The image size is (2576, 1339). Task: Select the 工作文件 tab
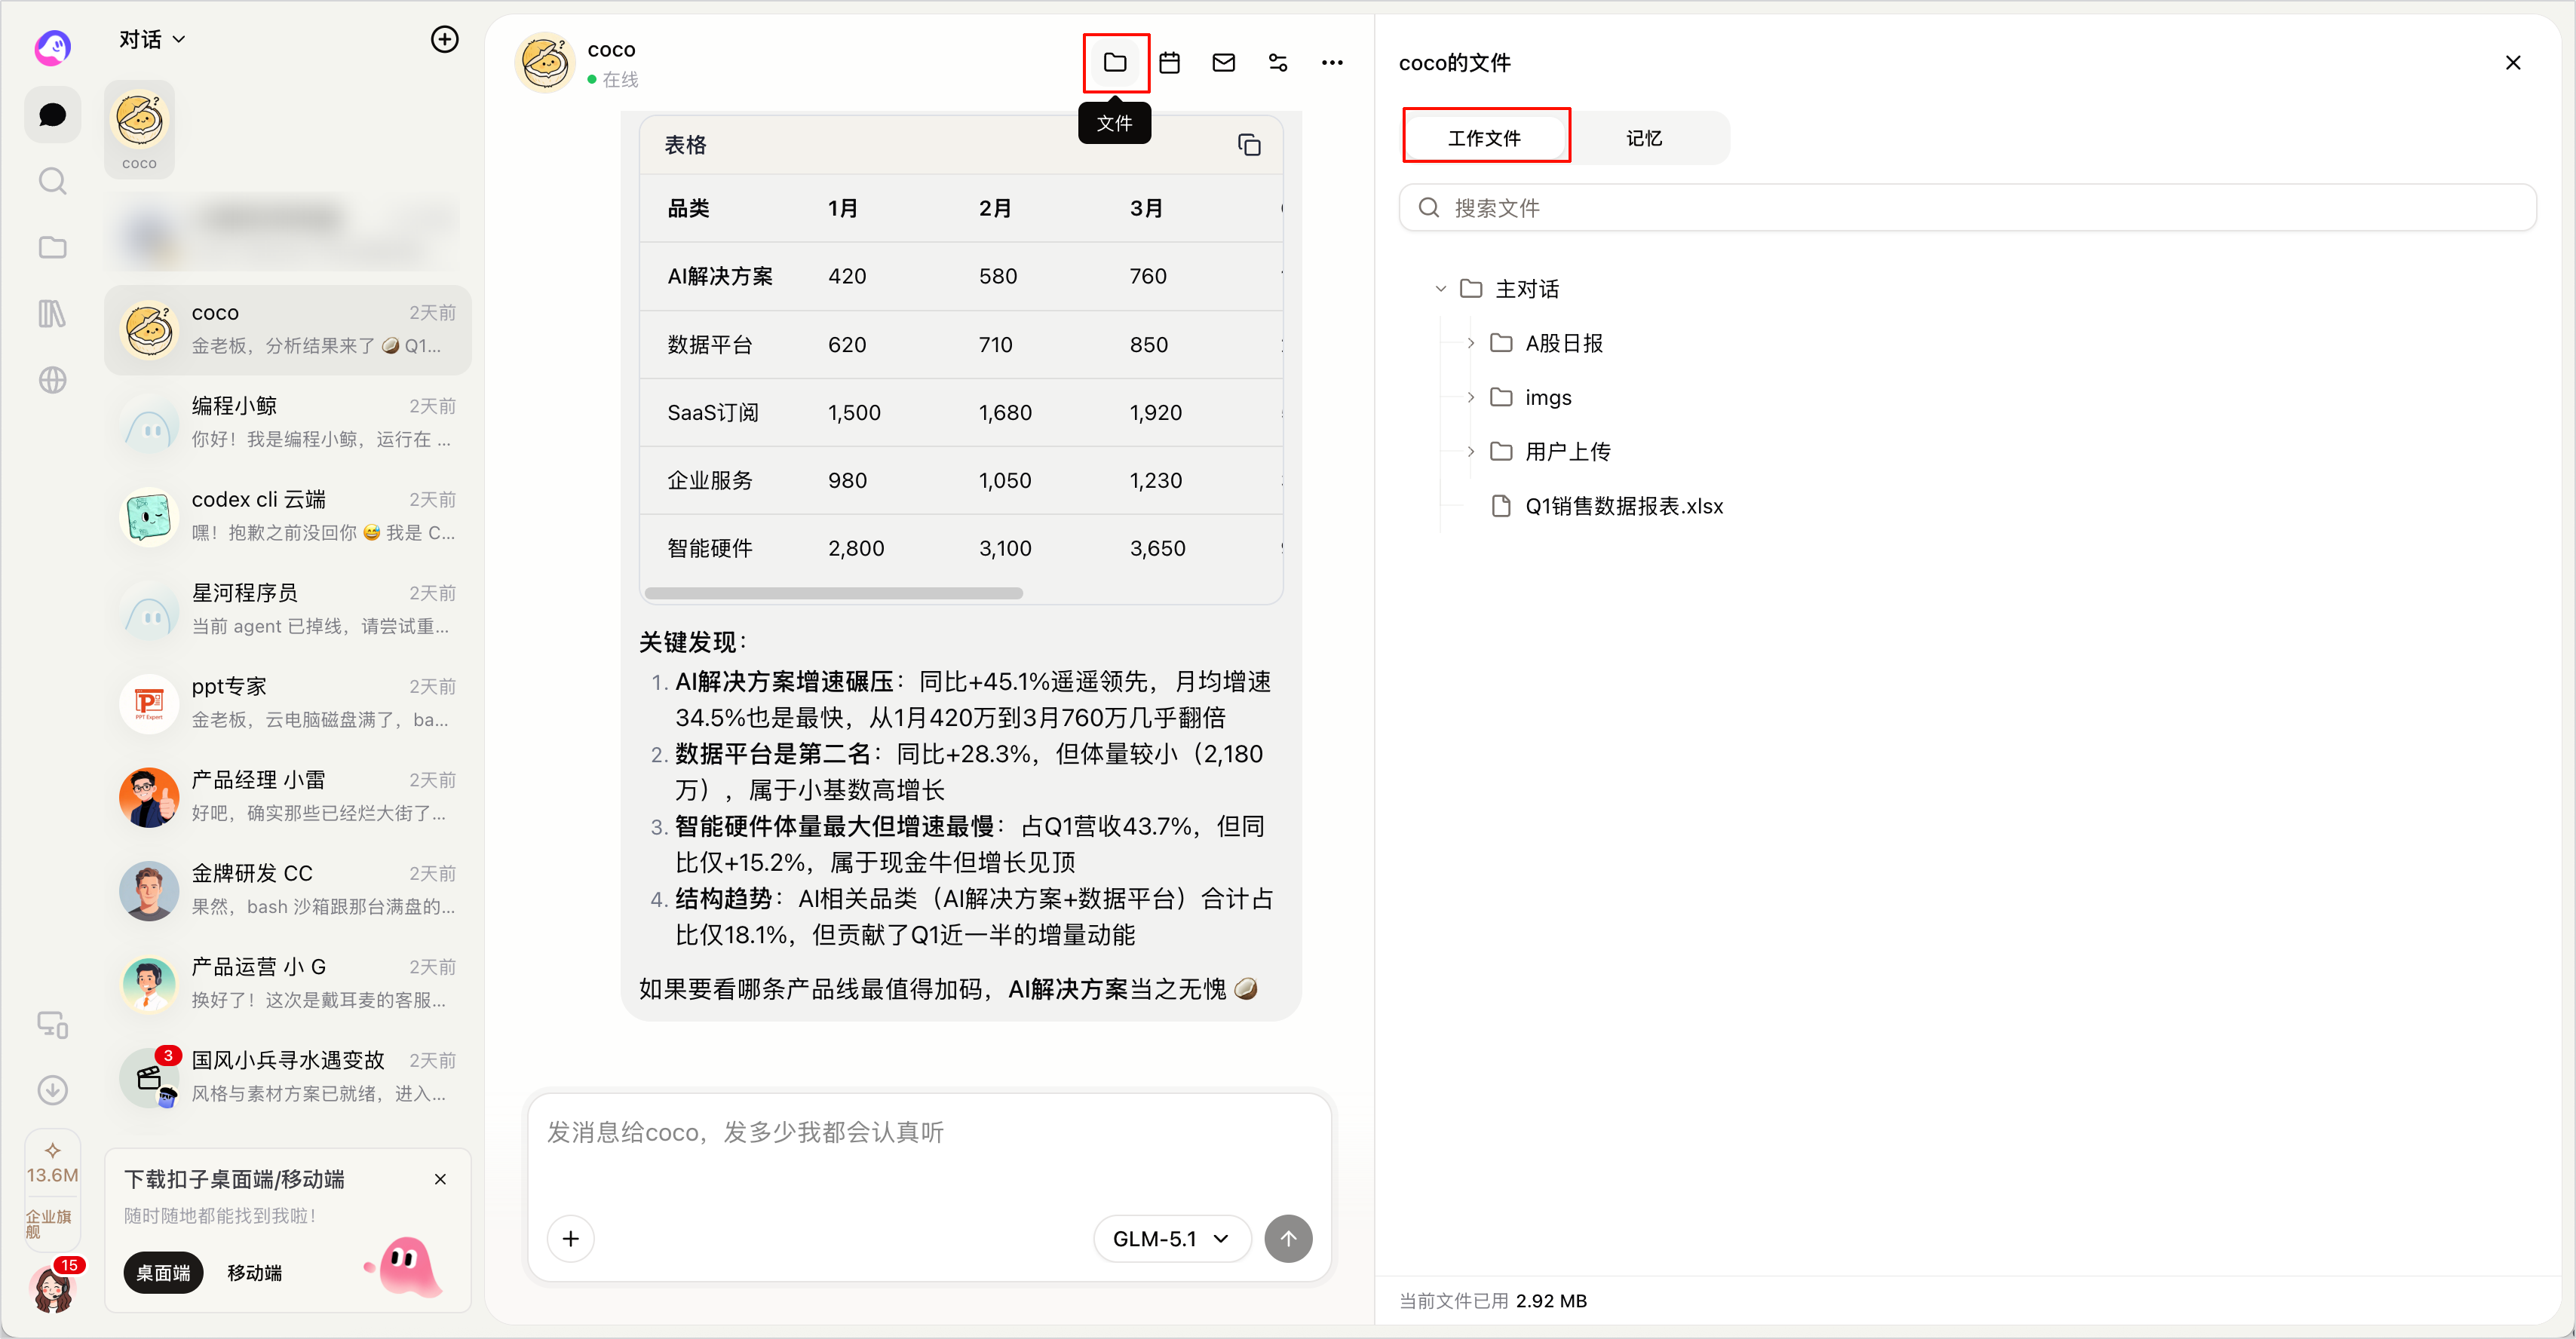coord(1484,138)
